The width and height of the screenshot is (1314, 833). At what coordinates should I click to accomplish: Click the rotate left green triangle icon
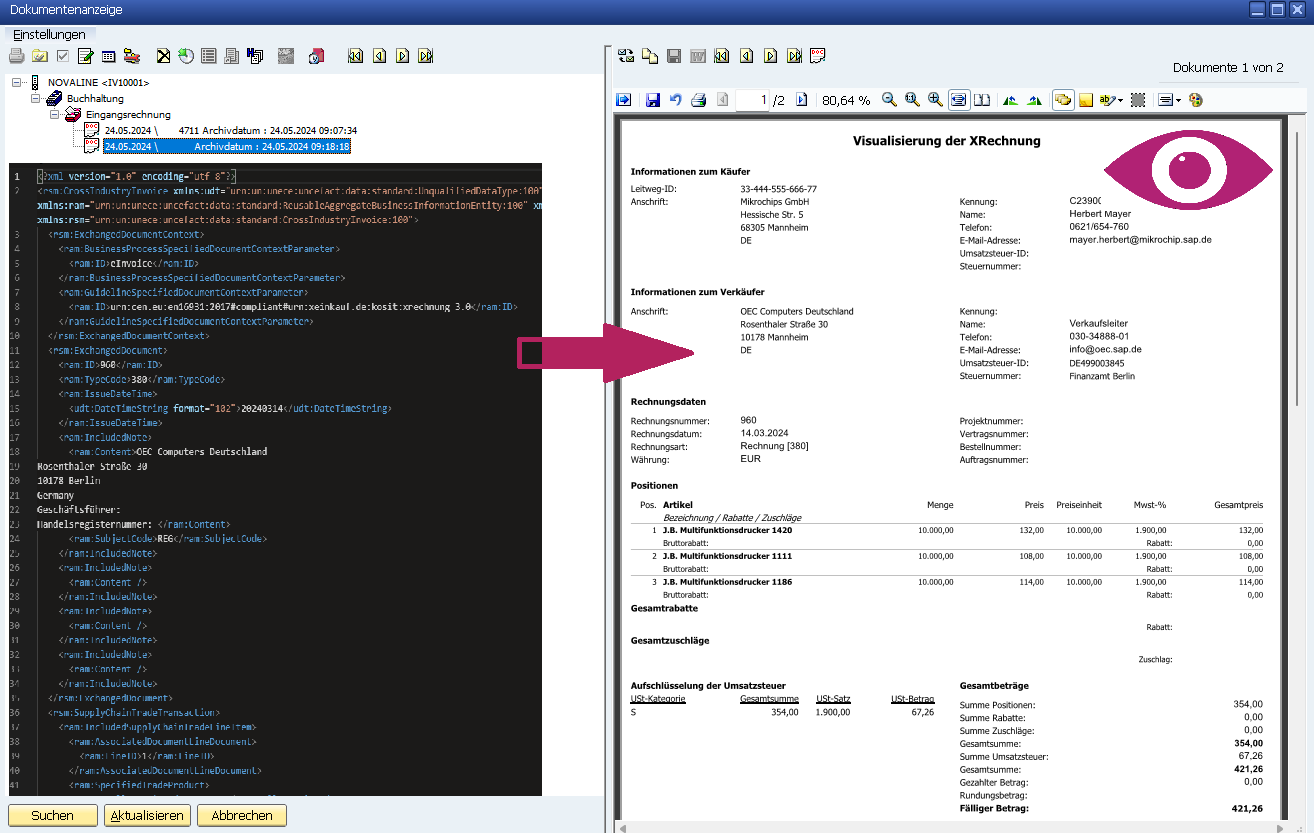tap(1010, 100)
